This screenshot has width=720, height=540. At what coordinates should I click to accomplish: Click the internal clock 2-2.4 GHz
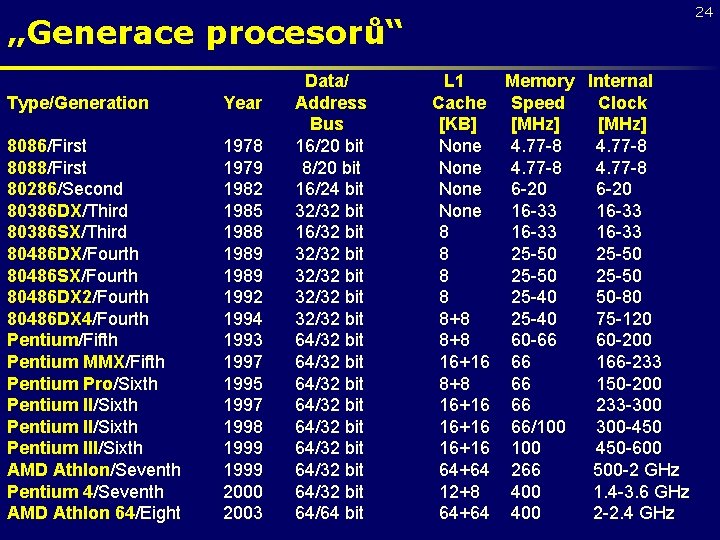click(634, 513)
